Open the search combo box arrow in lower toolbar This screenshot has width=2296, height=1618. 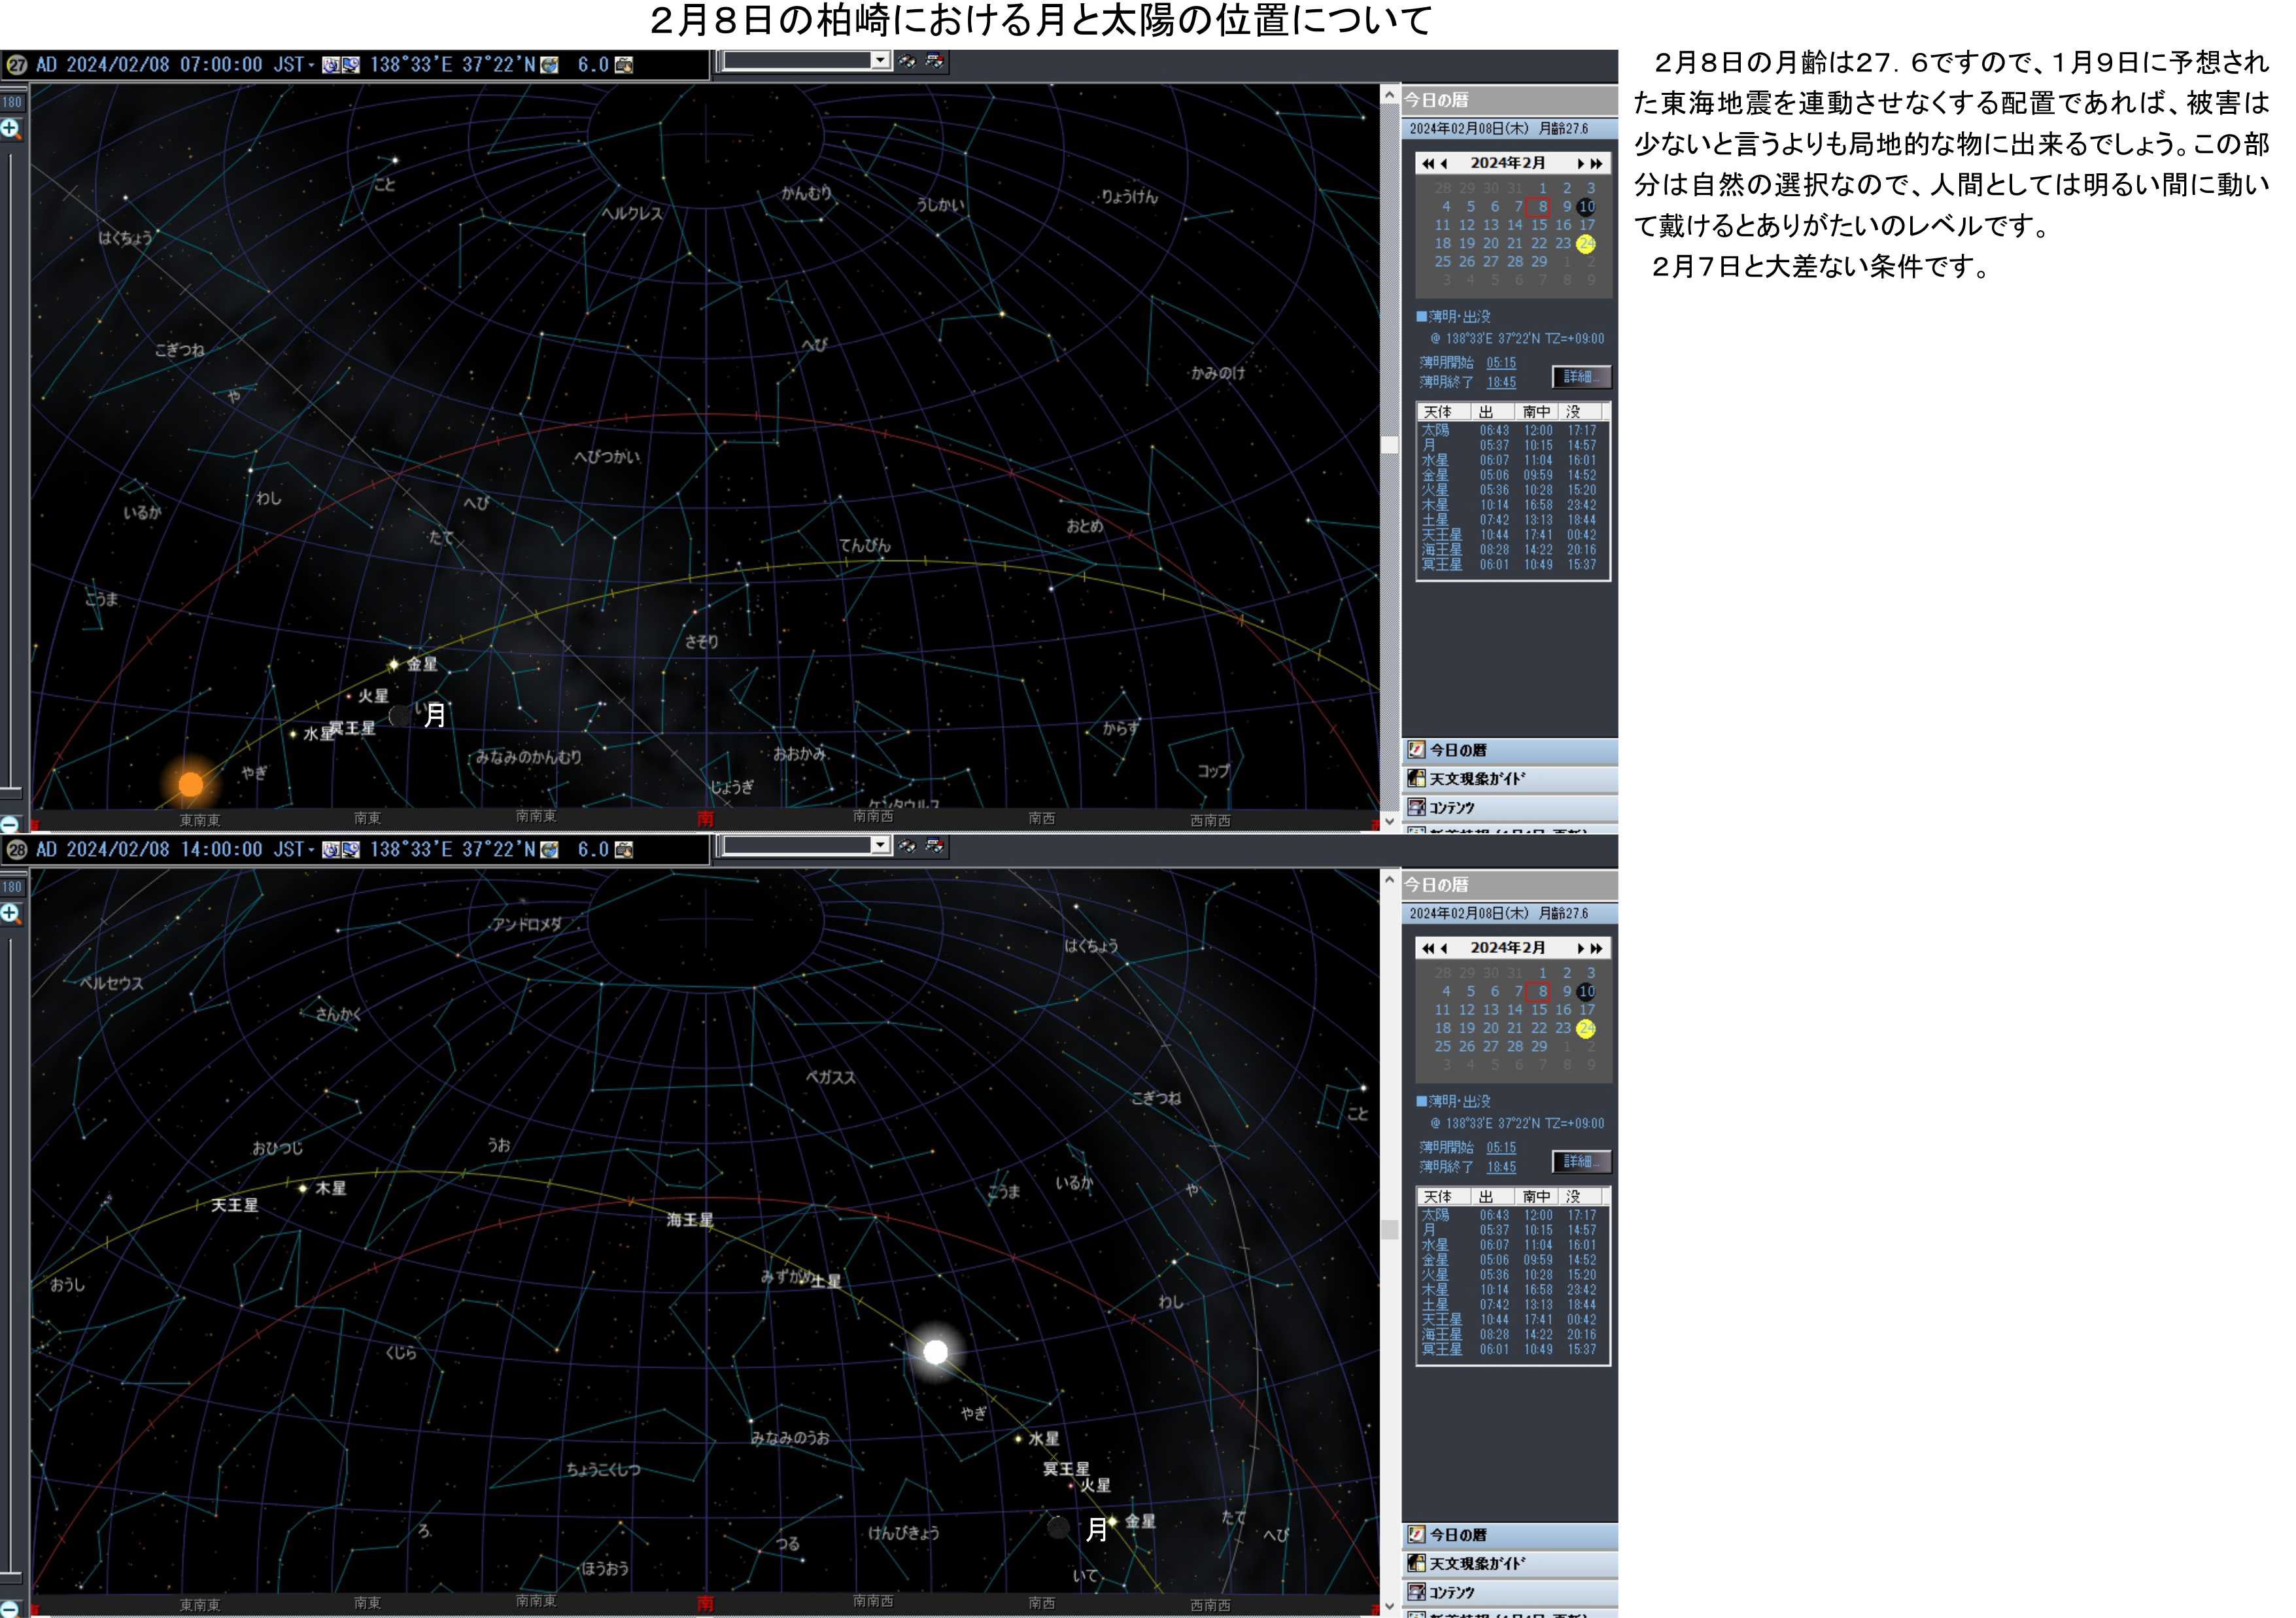point(880,846)
